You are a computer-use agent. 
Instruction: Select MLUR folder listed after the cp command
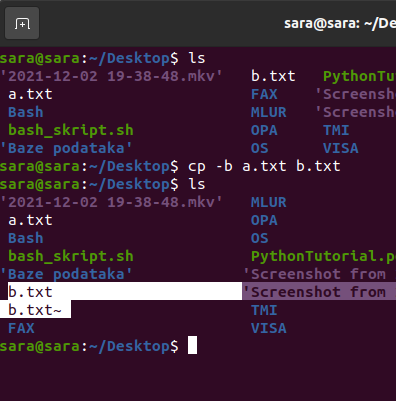(269, 202)
